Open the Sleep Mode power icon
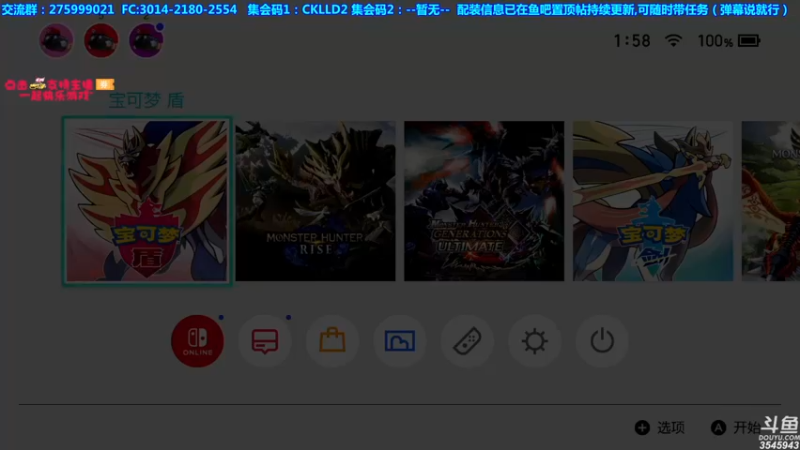Image resolution: width=800 pixels, height=450 pixels. coord(602,341)
